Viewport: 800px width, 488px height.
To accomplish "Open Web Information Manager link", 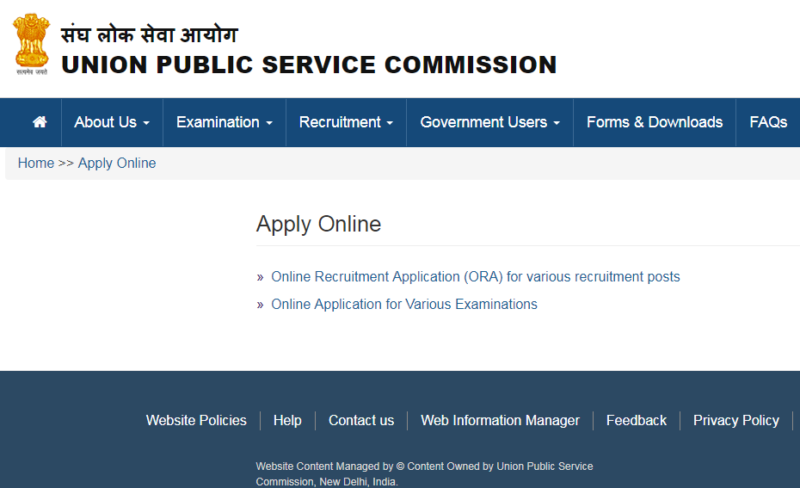I will pos(499,420).
